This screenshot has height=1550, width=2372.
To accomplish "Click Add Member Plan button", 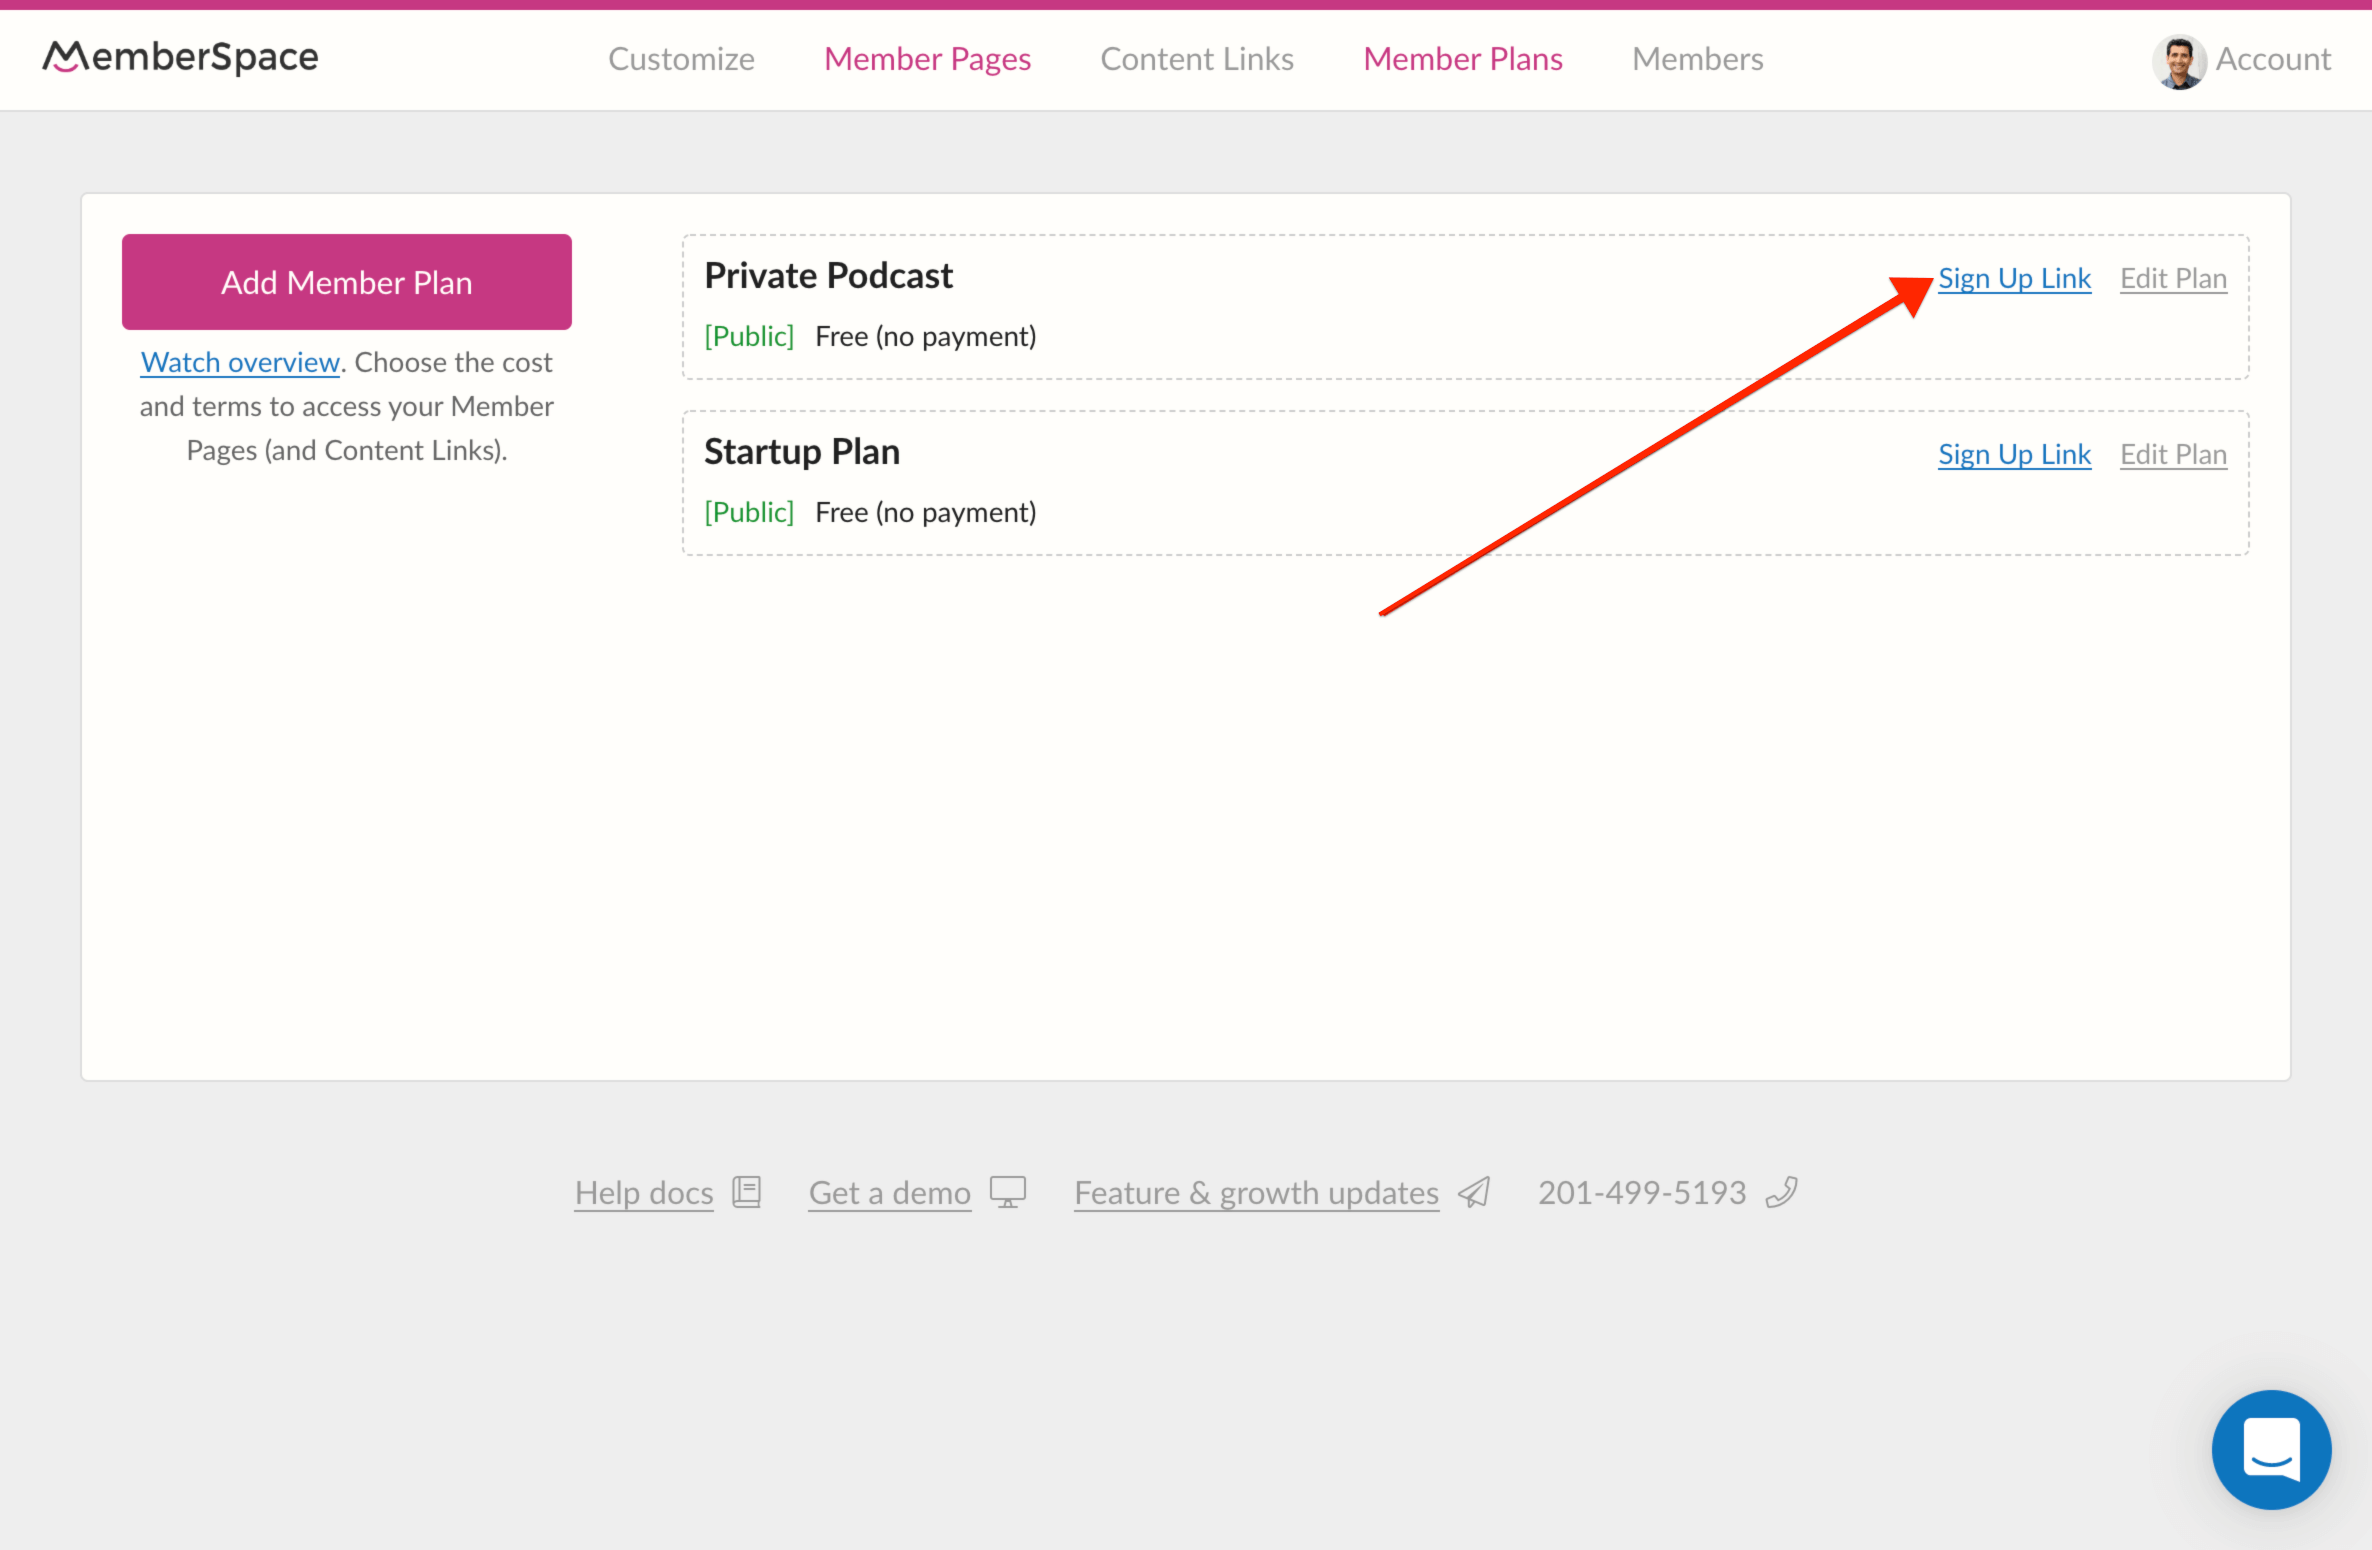I will (347, 282).
